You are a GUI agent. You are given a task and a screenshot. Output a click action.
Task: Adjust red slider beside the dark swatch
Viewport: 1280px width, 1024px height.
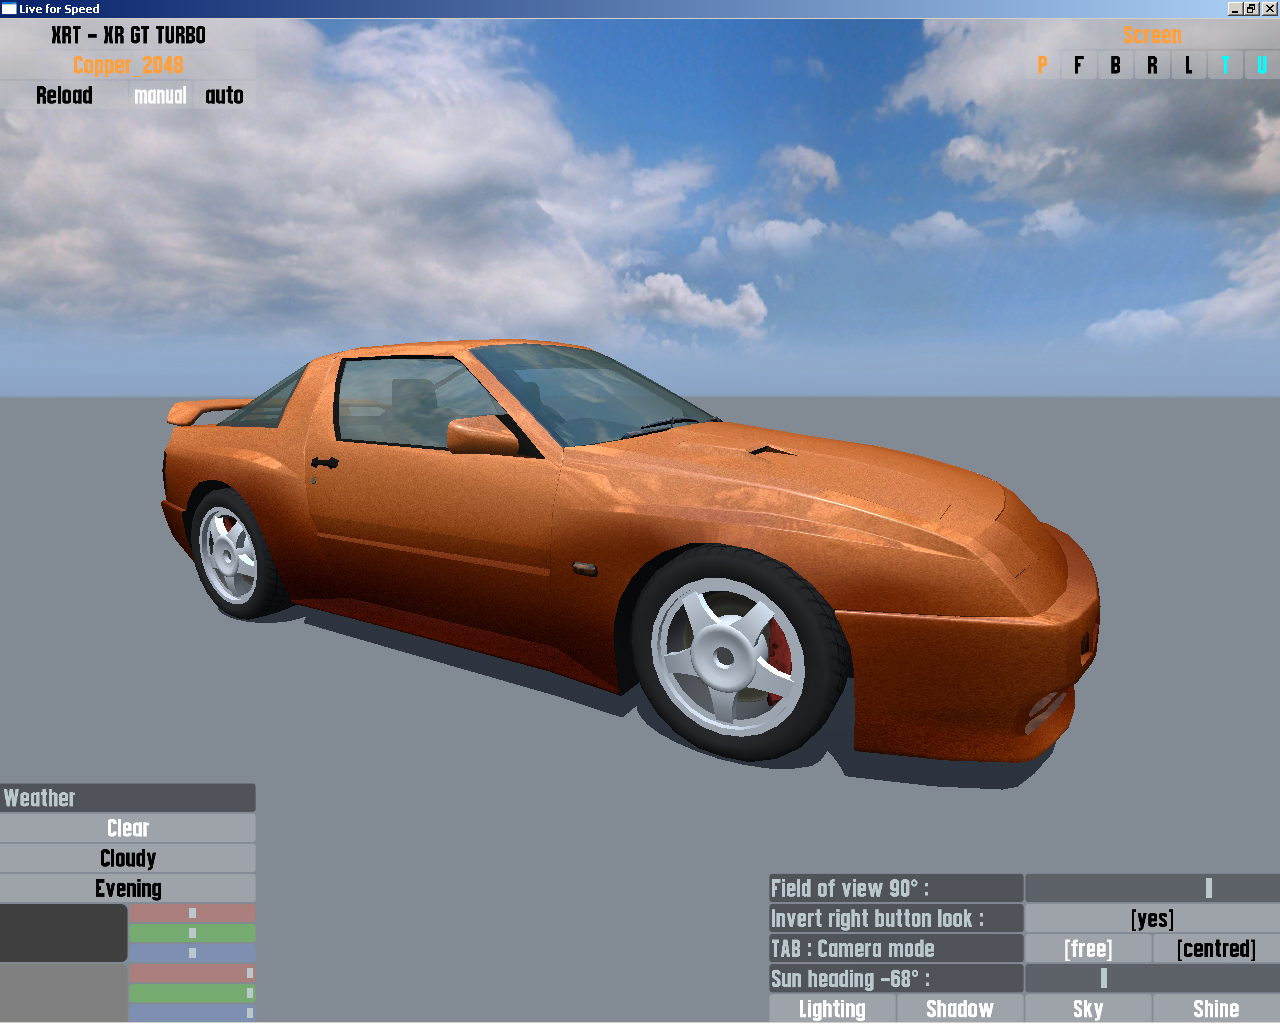(192, 913)
